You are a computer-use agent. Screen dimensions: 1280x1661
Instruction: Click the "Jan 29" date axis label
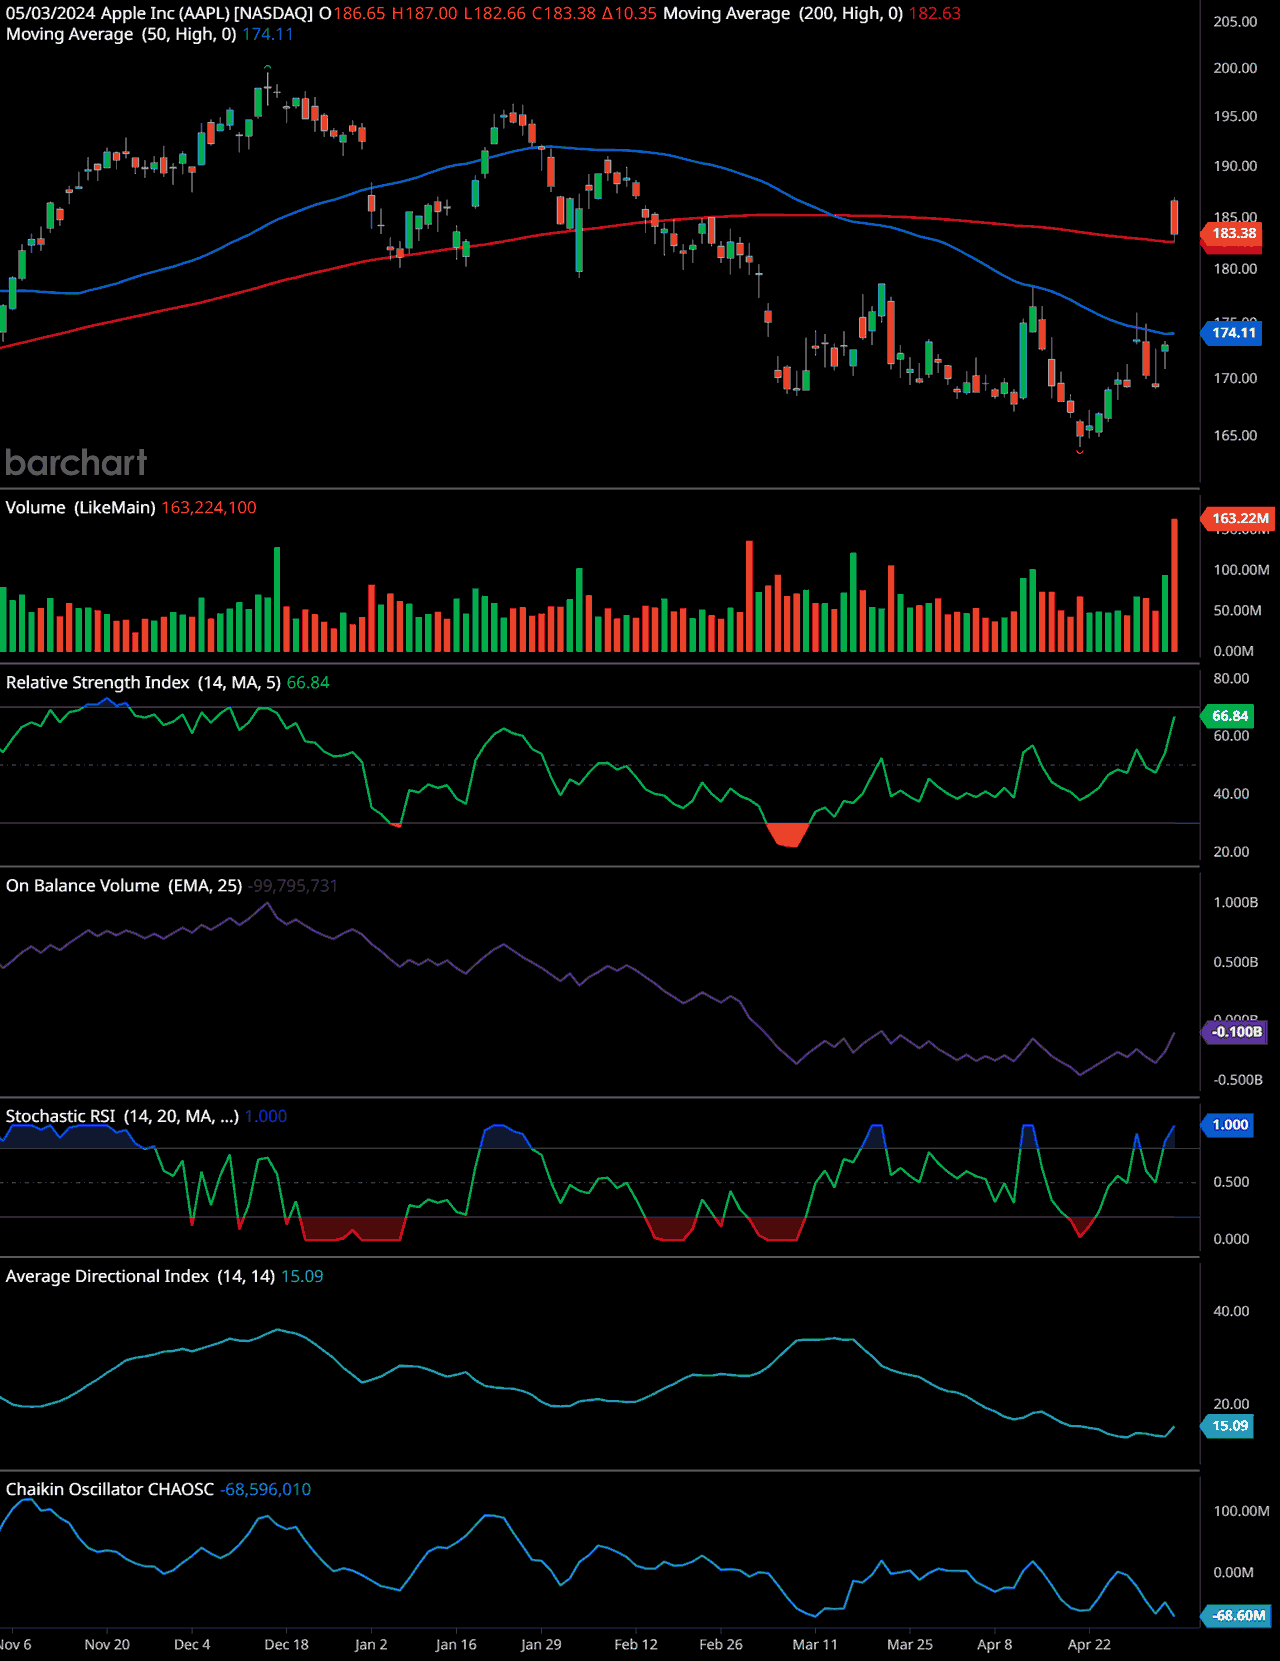(x=541, y=1645)
